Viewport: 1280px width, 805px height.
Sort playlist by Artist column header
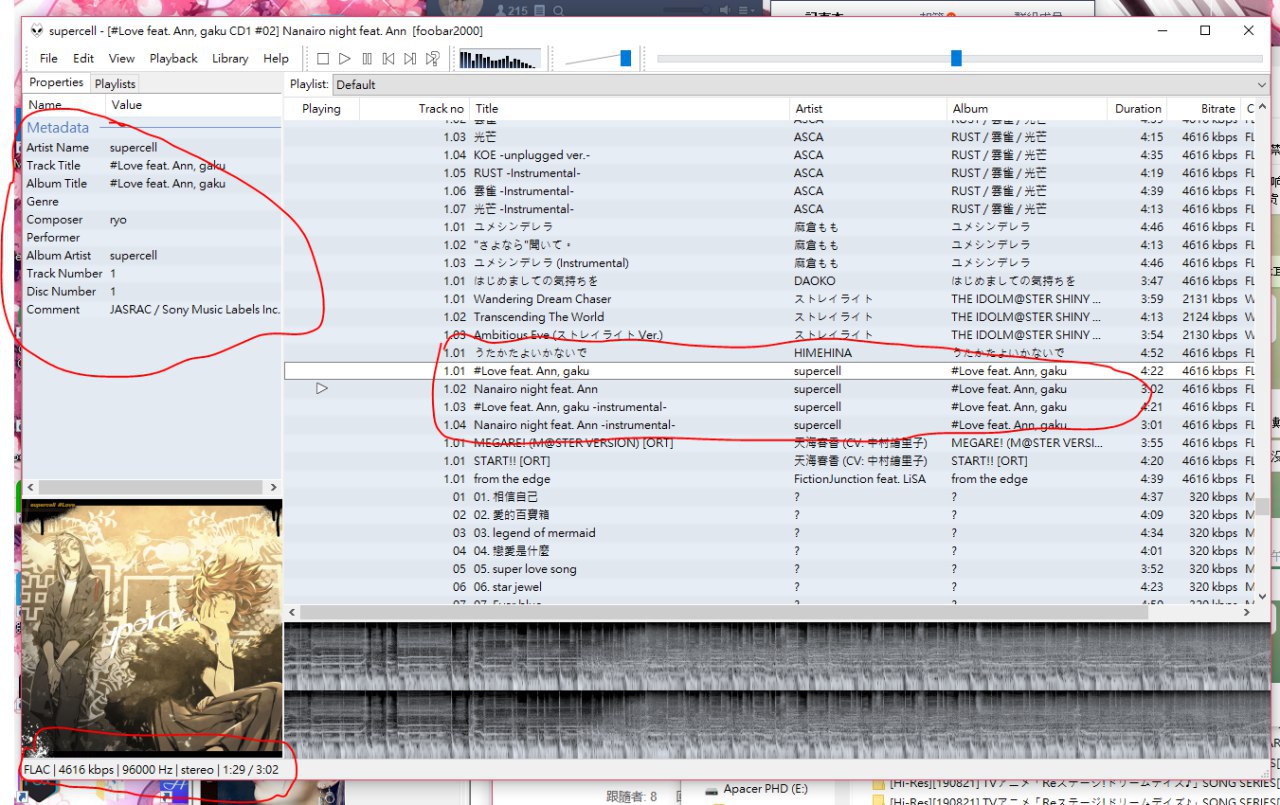[868, 109]
